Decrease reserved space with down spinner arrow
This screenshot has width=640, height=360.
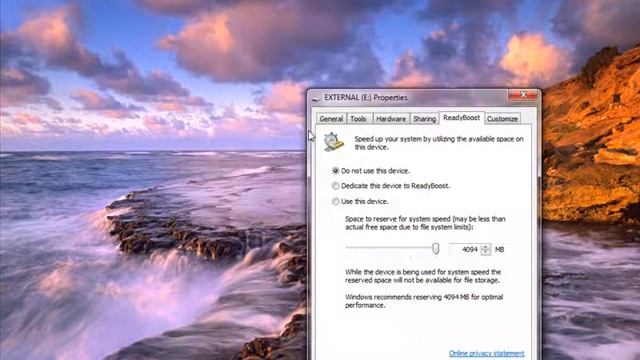(x=485, y=252)
